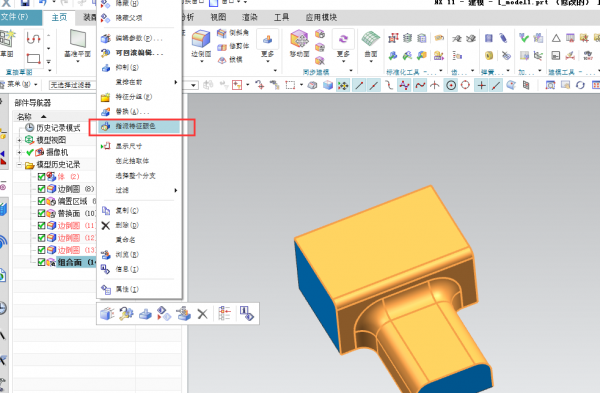
Task: Expand the 模型视图 tree node
Action: (19, 140)
